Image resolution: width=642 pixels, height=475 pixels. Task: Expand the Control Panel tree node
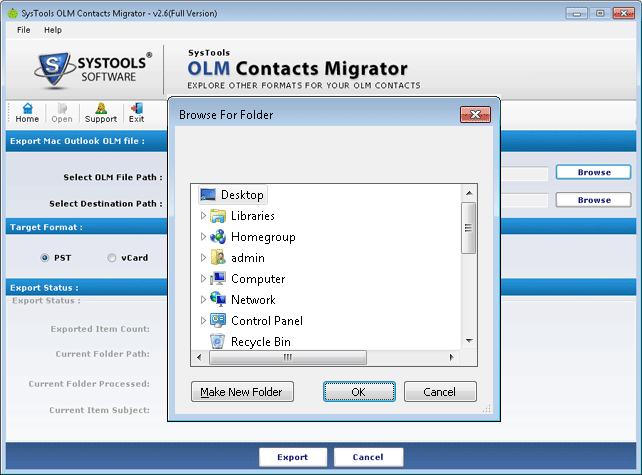point(203,321)
